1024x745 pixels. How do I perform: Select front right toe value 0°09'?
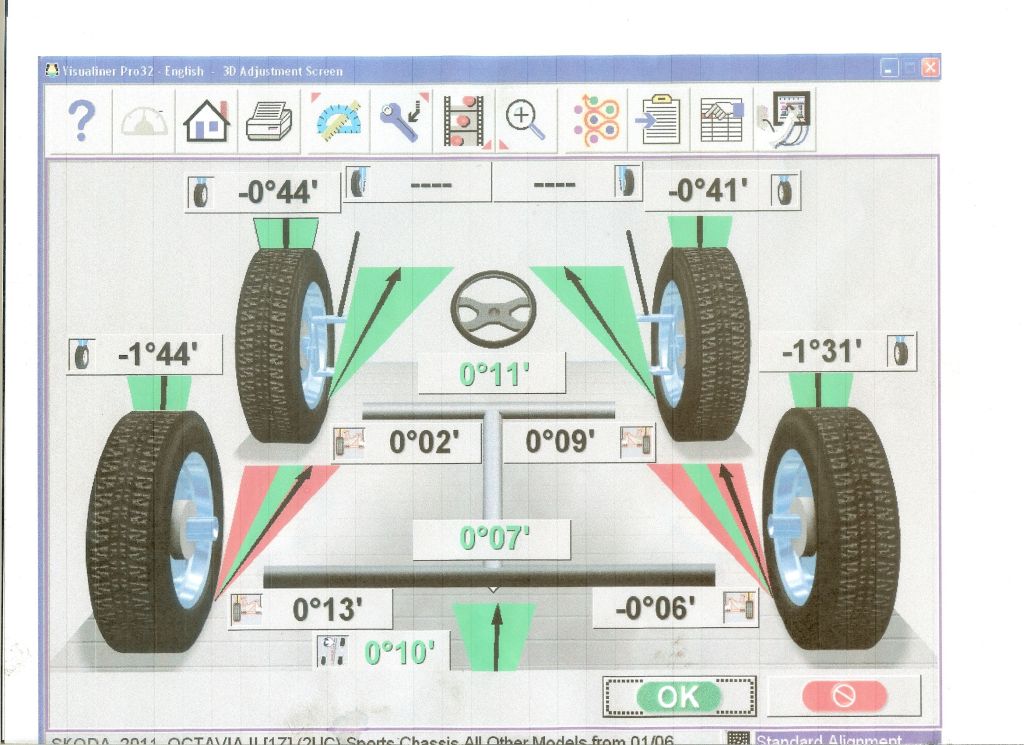coord(560,441)
